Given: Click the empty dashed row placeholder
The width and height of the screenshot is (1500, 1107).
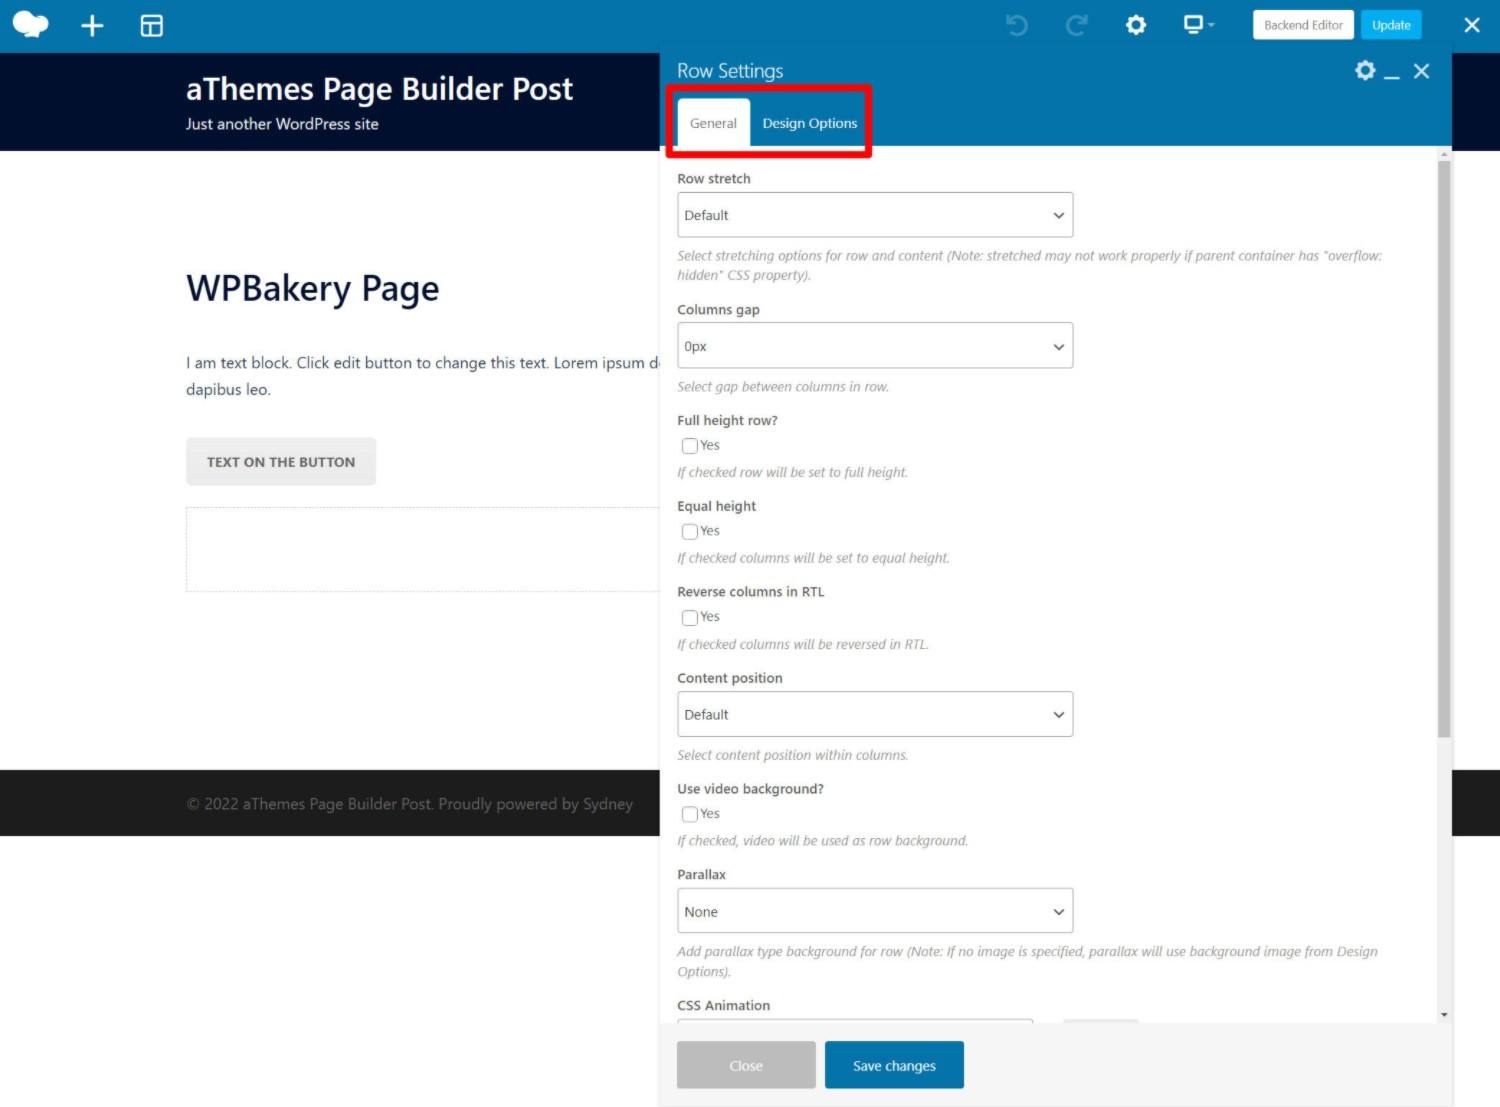Looking at the screenshot, I should [422, 549].
